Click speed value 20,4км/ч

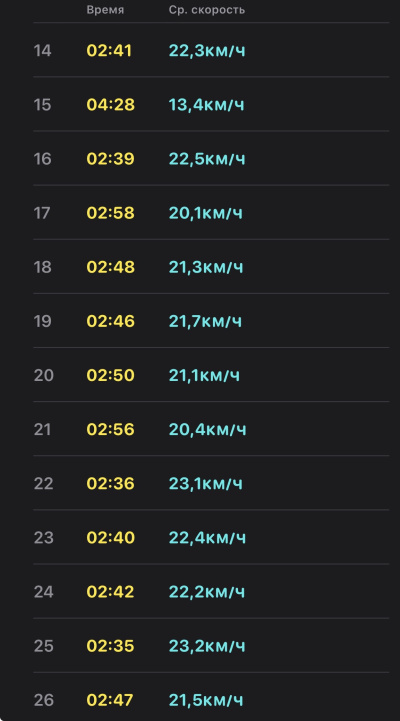(207, 430)
